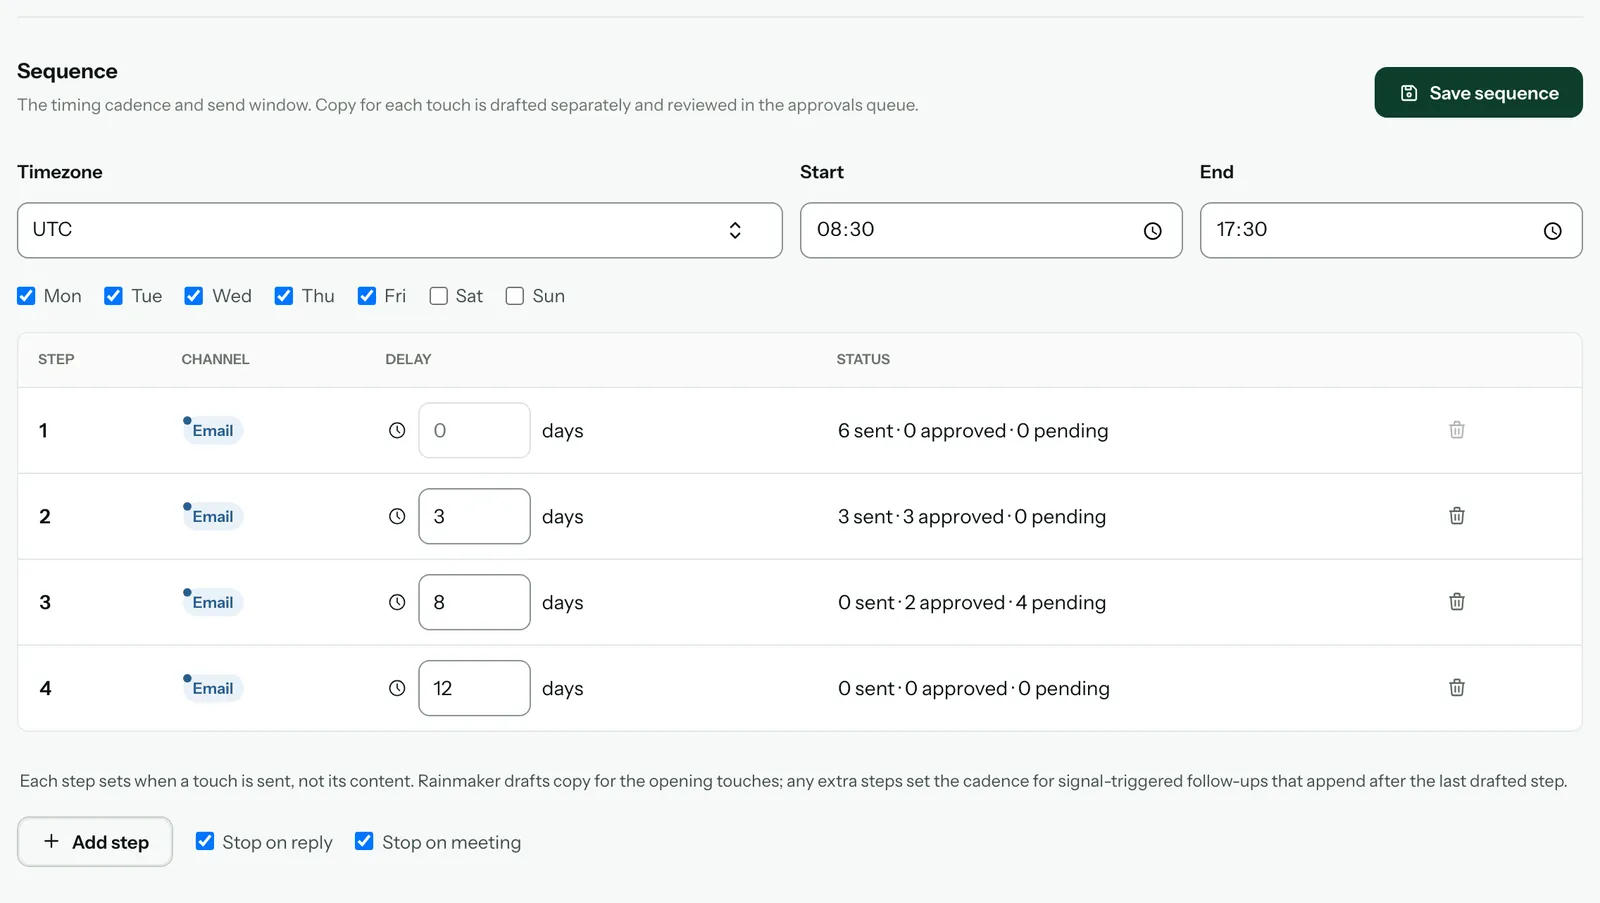Click the Sequence section heading
The image size is (1600, 903).
coord(67,71)
